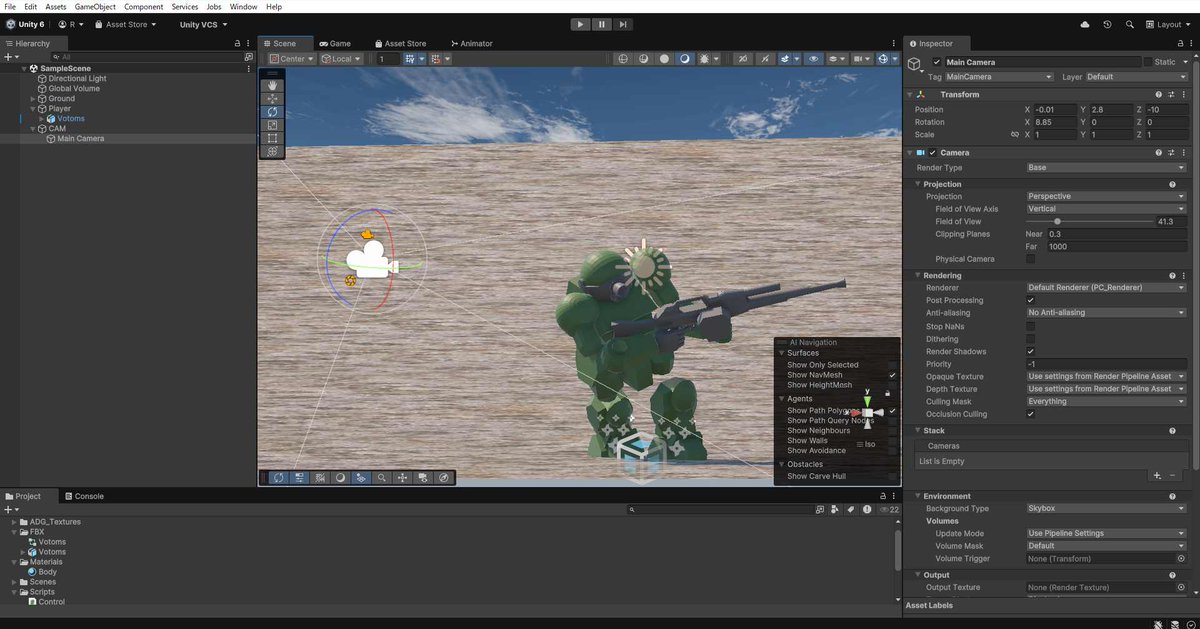Click the Pause button
Image resolution: width=1200 pixels, height=629 pixels.
click(x=602, y=24)
